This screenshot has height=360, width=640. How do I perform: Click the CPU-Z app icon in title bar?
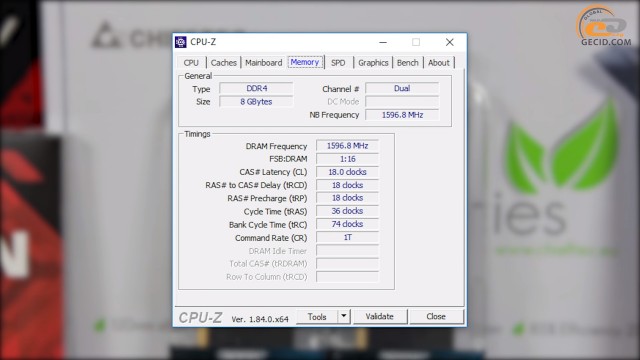[x=181, y=42]
